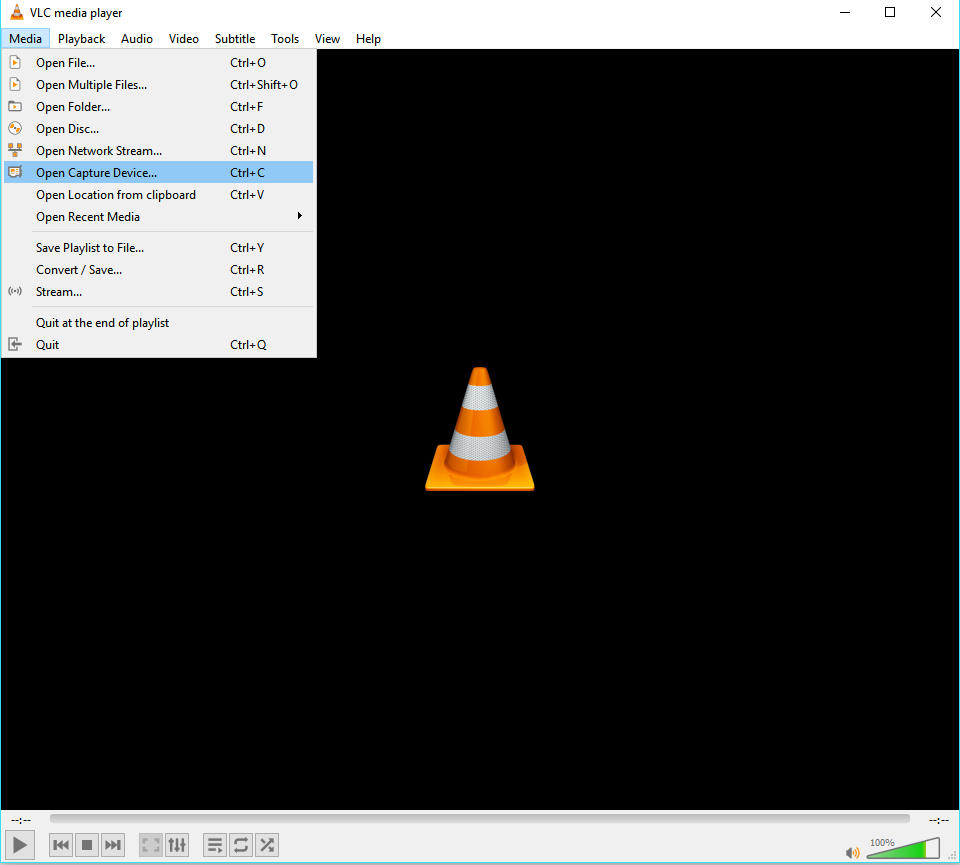Skip to previous media track
This screenshot has width=960, height=865.
(61, 845)
